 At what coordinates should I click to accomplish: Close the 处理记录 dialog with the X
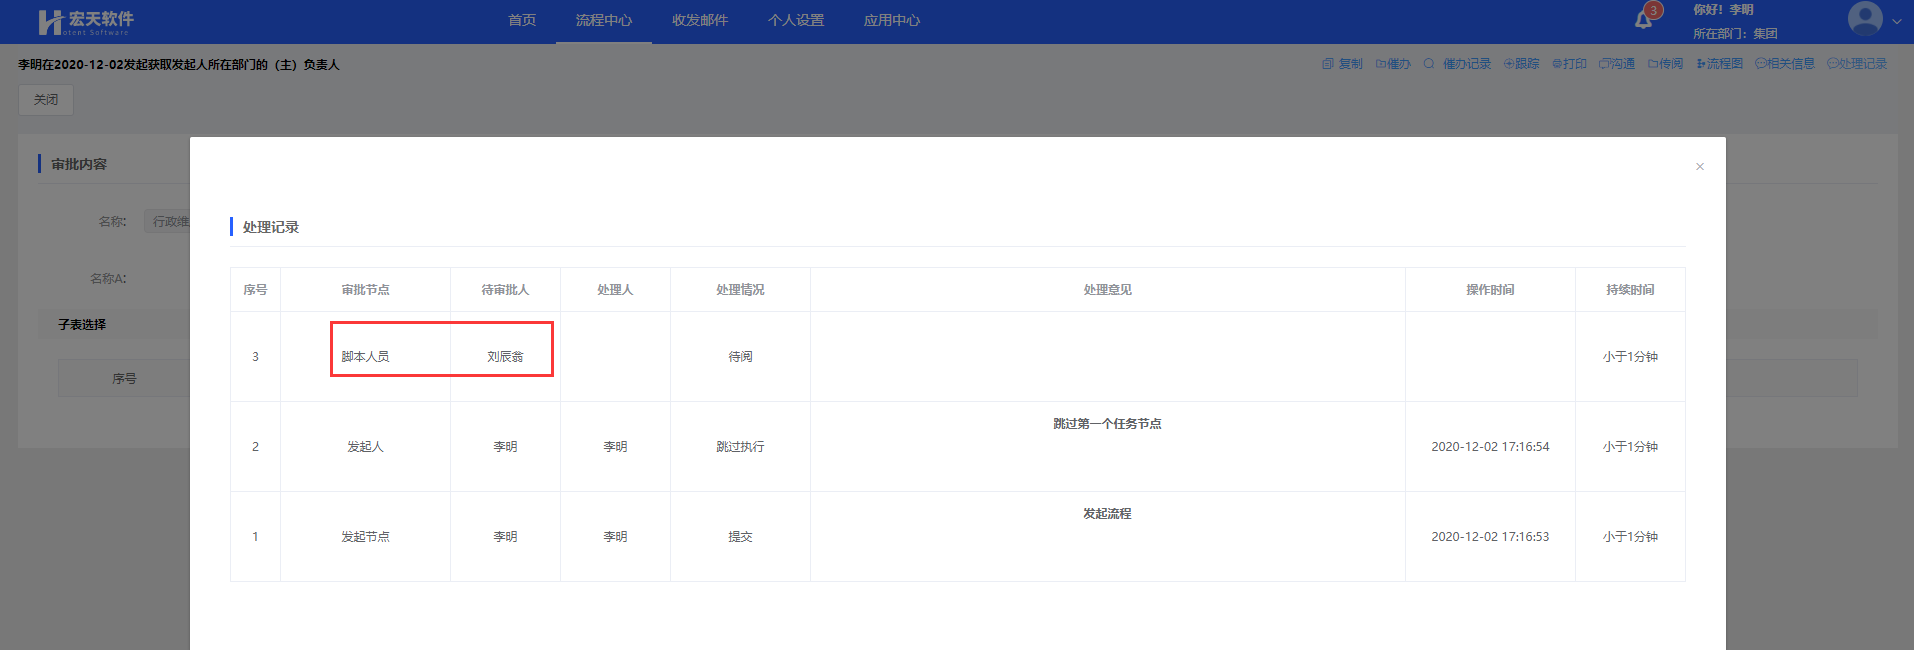[x=1699, y=167]
